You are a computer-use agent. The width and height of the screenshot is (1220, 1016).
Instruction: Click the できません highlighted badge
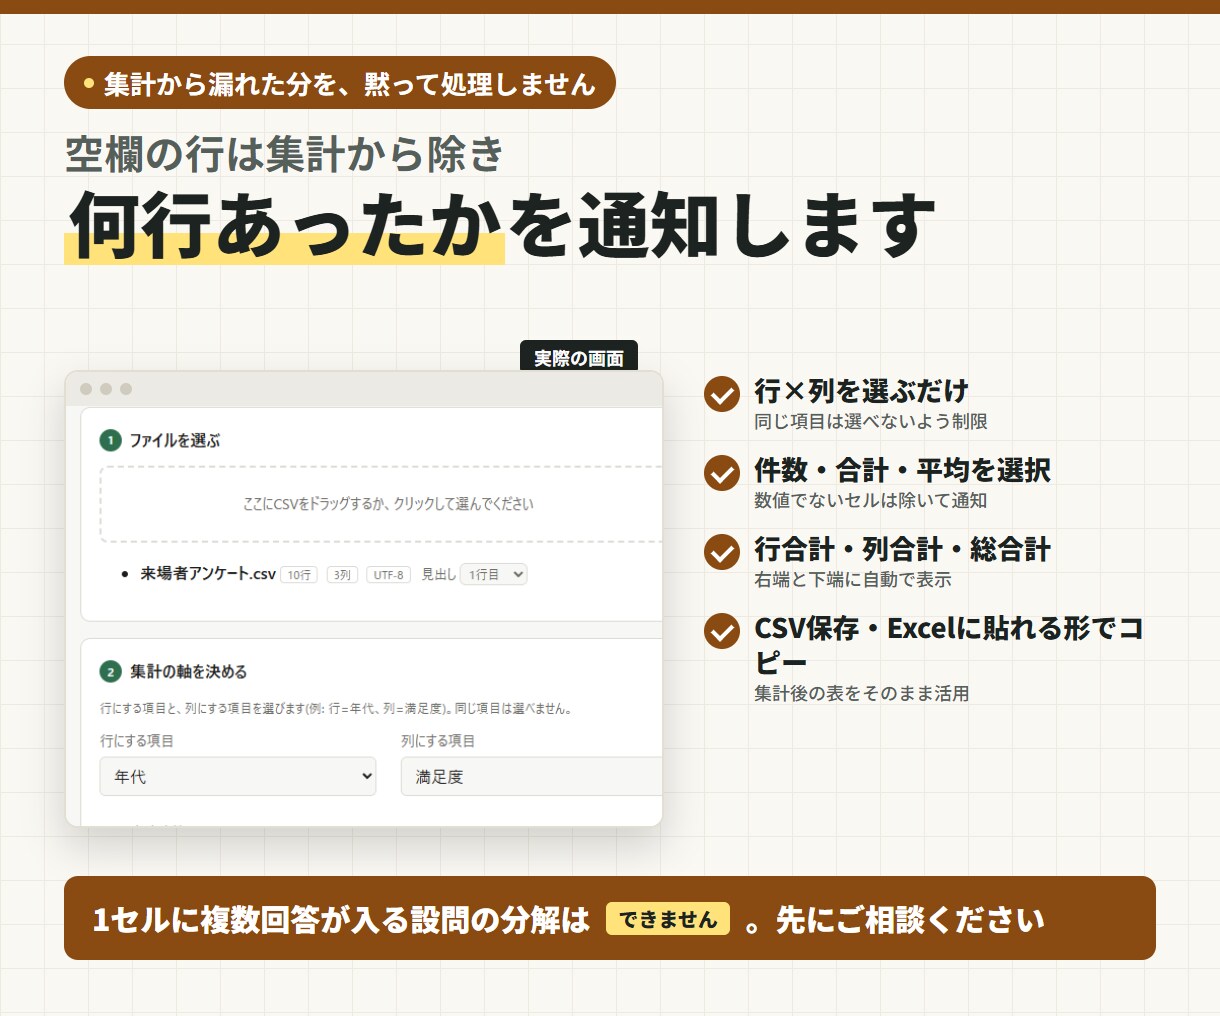point(668,919)
